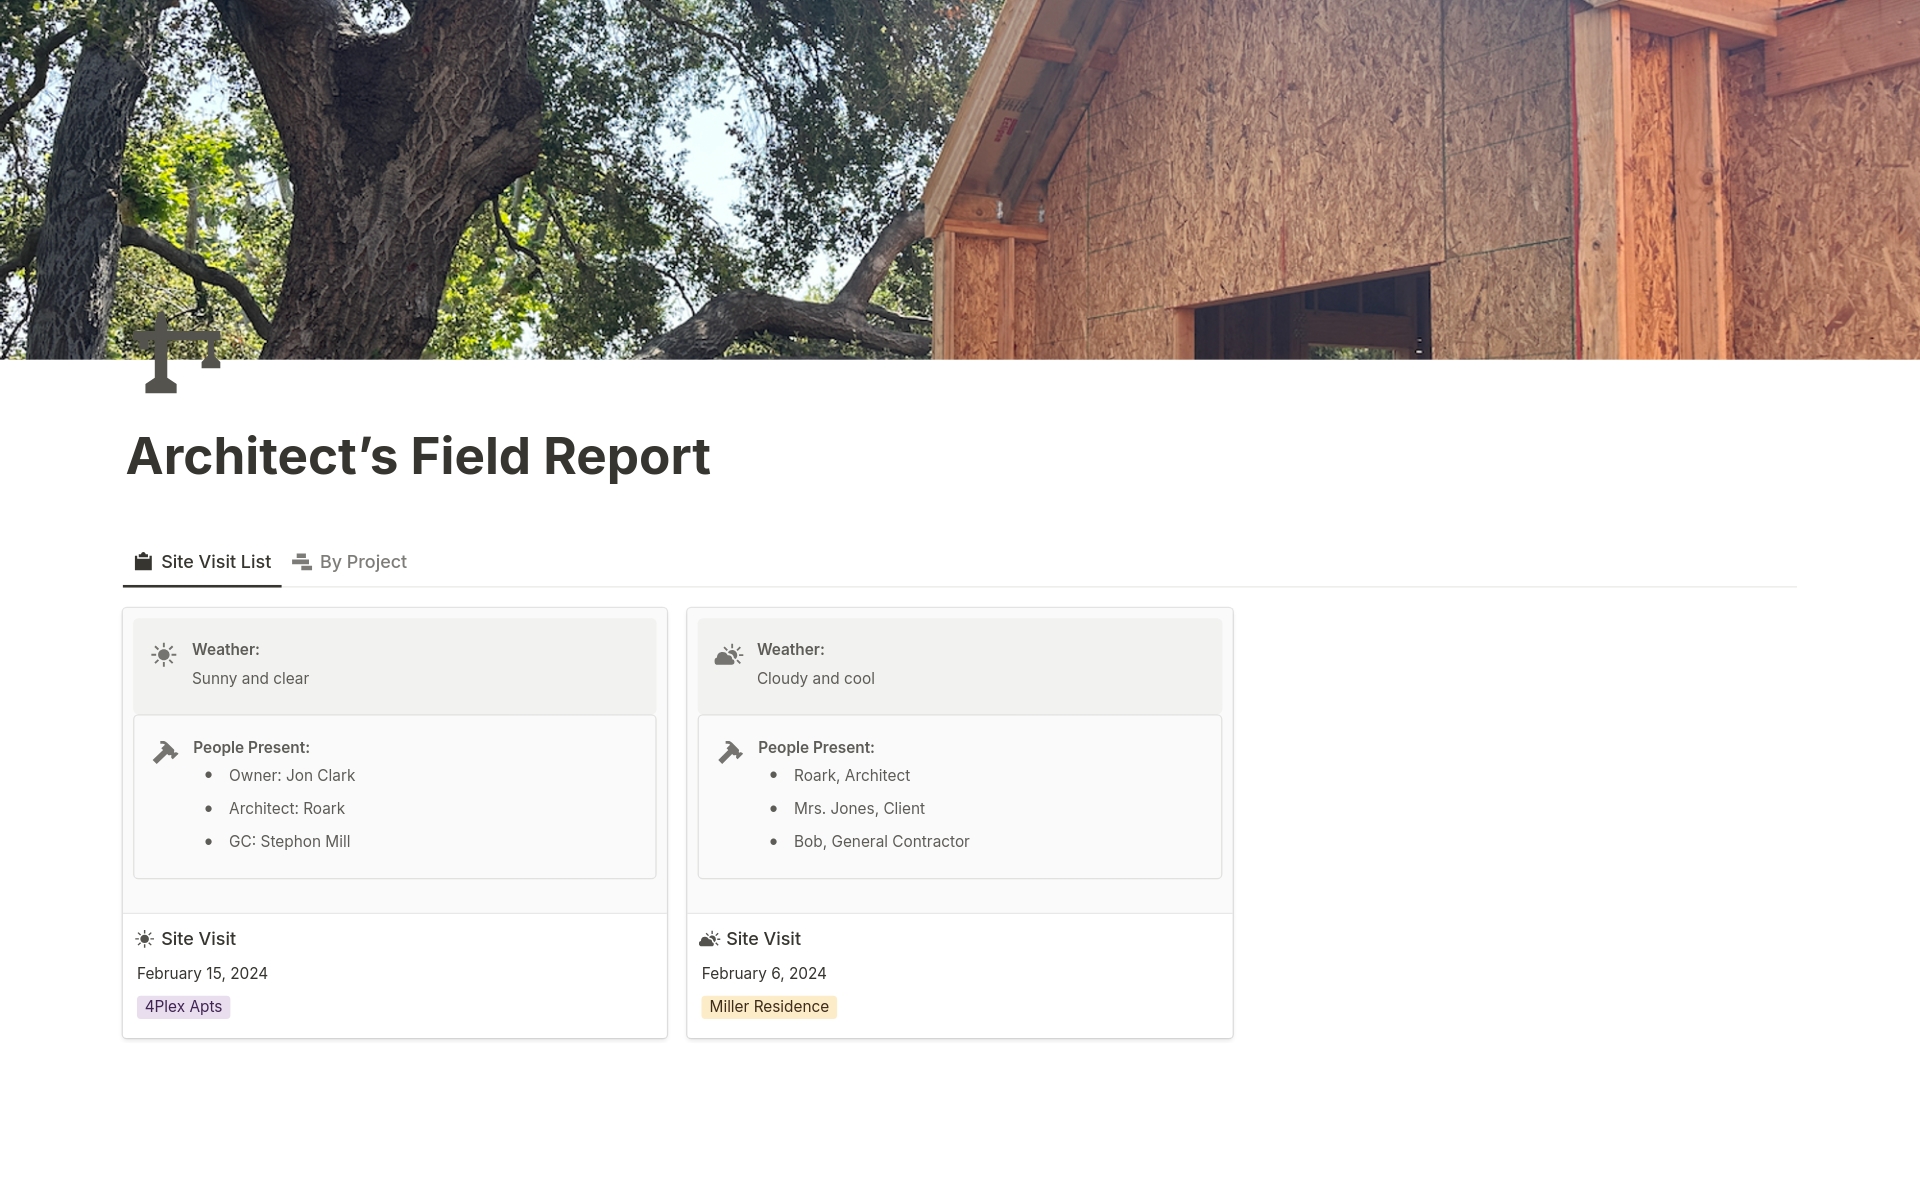Screen dimensions: 1920x1199
Task: Click Bob, General Contractor list item
Action: [881, 841]
